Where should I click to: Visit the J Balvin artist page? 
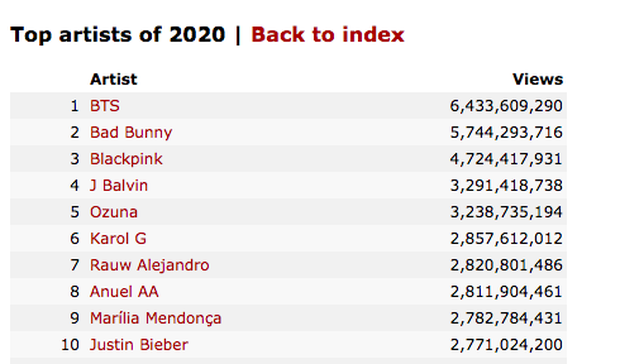click(x=119, y=185)
